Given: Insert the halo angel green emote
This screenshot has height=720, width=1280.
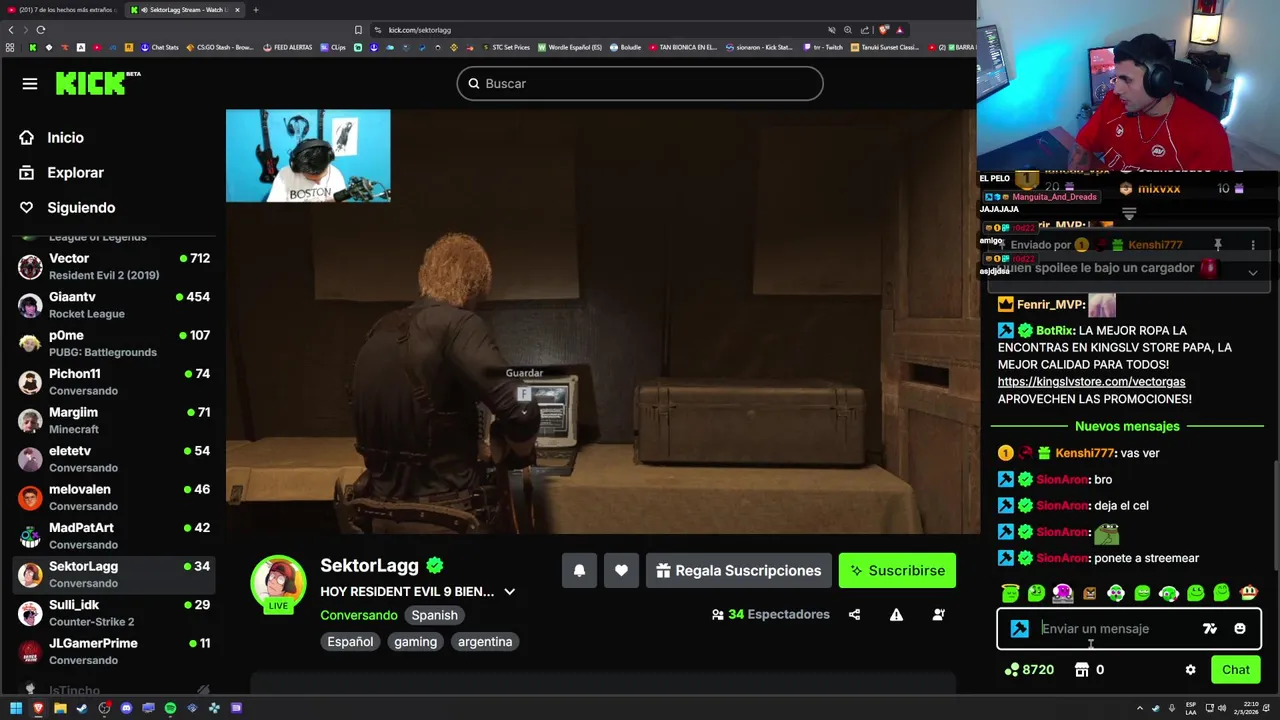Looking at the screenshot, I should pyautogui.click(x=1010, y=593).
